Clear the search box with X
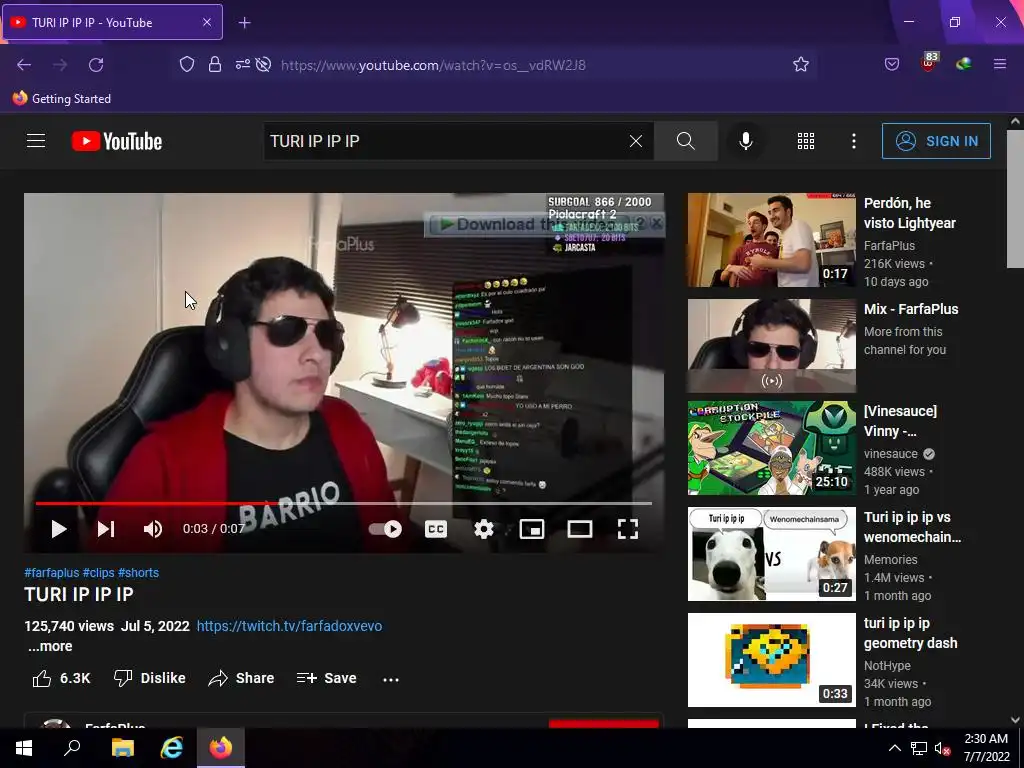Screen dimensions: 1024x768 pos(635,141)
